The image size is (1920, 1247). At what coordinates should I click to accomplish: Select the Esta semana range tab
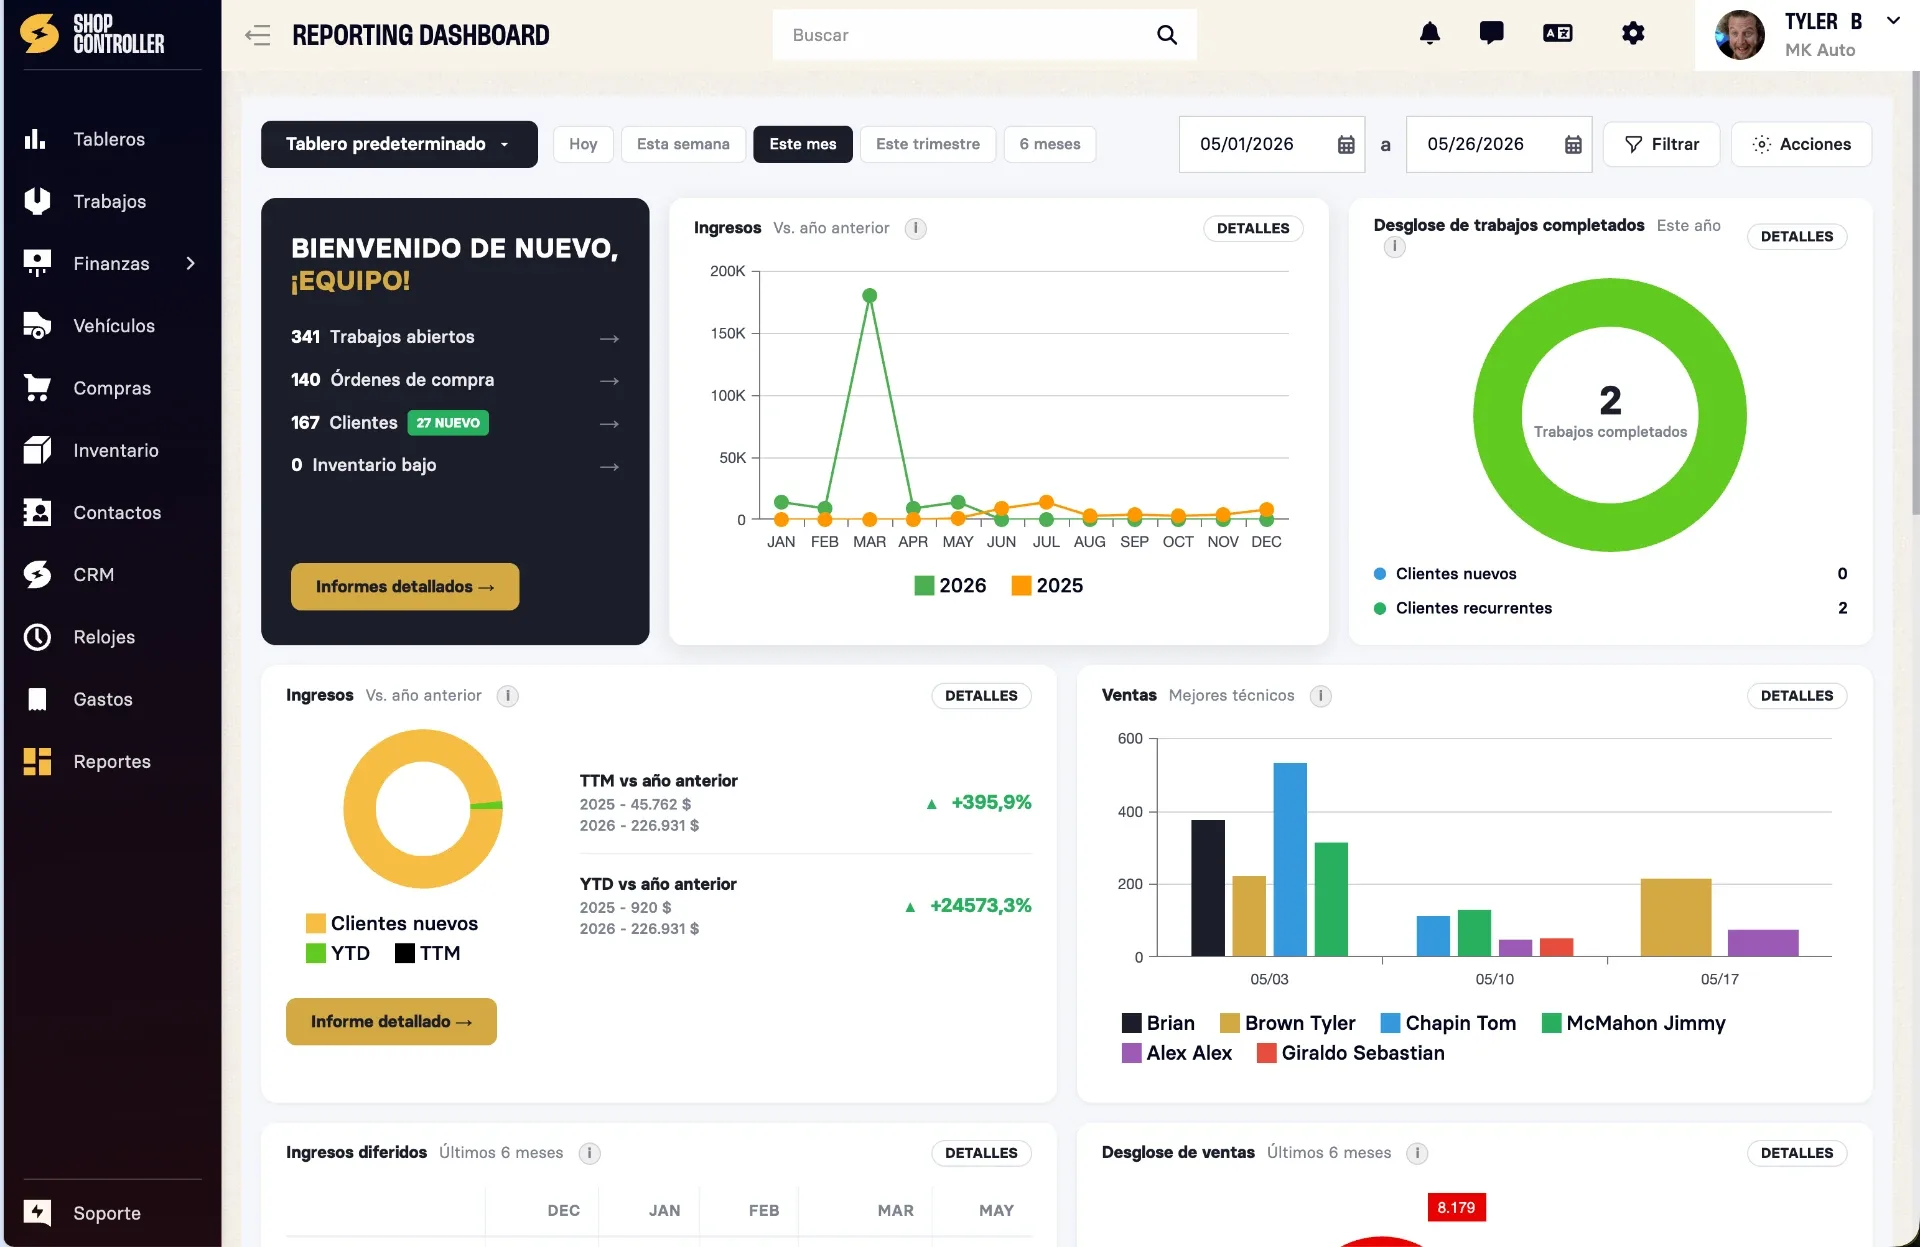[x=683, y=144]
